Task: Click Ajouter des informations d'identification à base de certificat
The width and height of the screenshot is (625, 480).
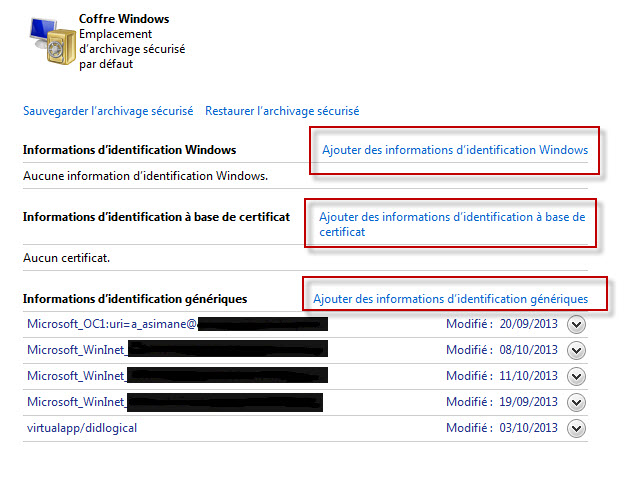Action: click(x=452, y=224)
